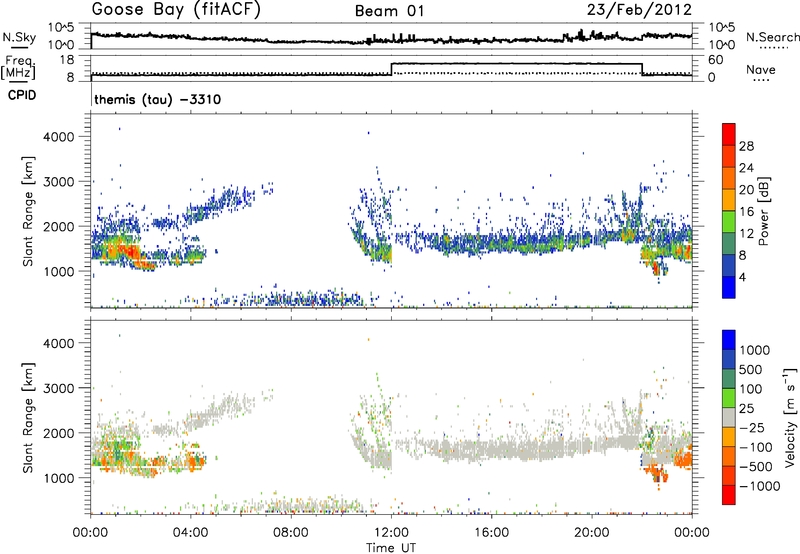This screenshot has width=800, height=554.
Task: Click the "N.Search" legend label
Action: [x=773, y=37]
